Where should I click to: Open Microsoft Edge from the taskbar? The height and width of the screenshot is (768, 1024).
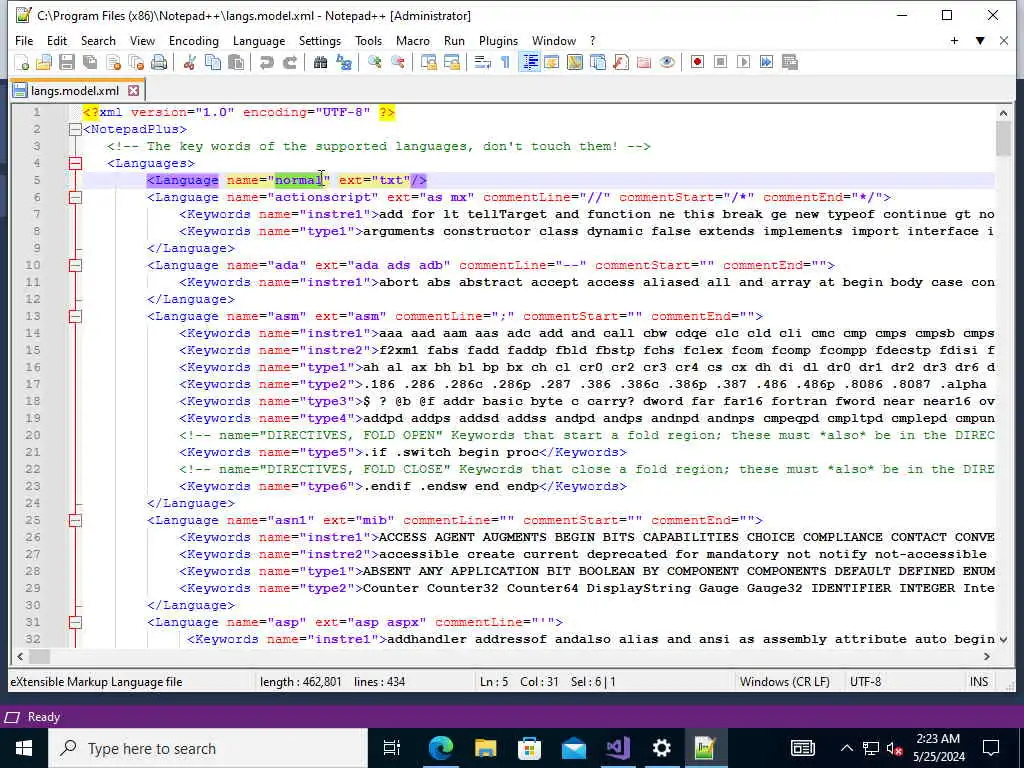tap(441, 748)
